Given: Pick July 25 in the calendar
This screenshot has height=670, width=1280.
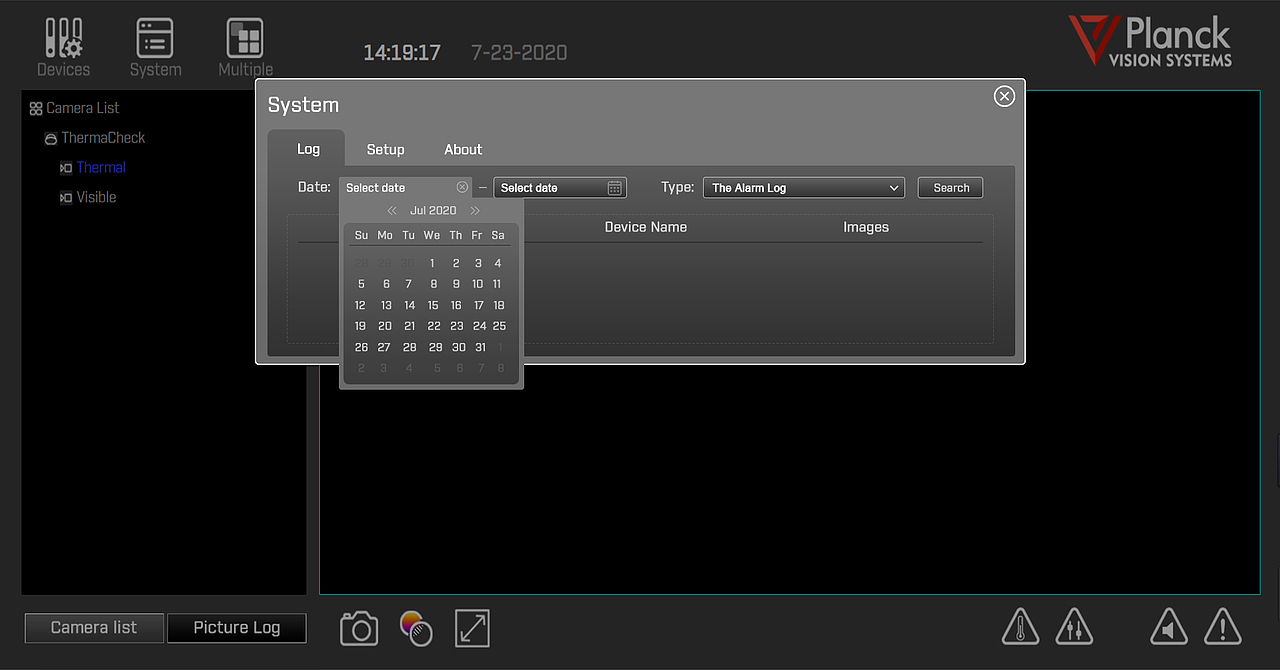Looking at the screenshot, I should 500,326.
